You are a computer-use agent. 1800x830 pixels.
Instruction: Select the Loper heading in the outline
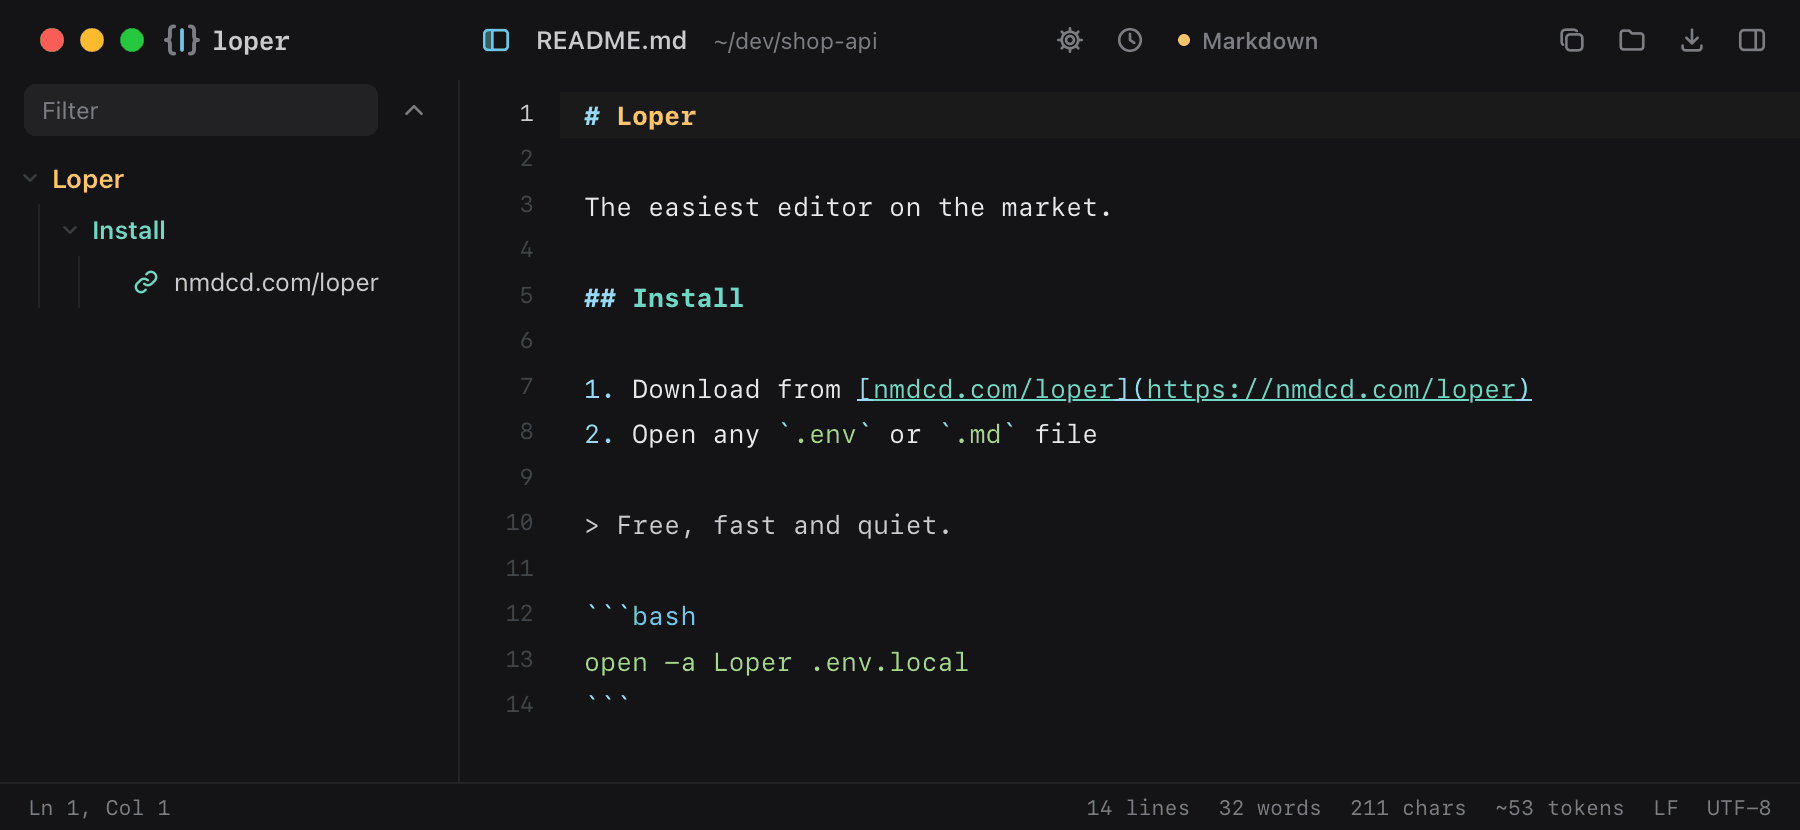click(x=88, y=179)
